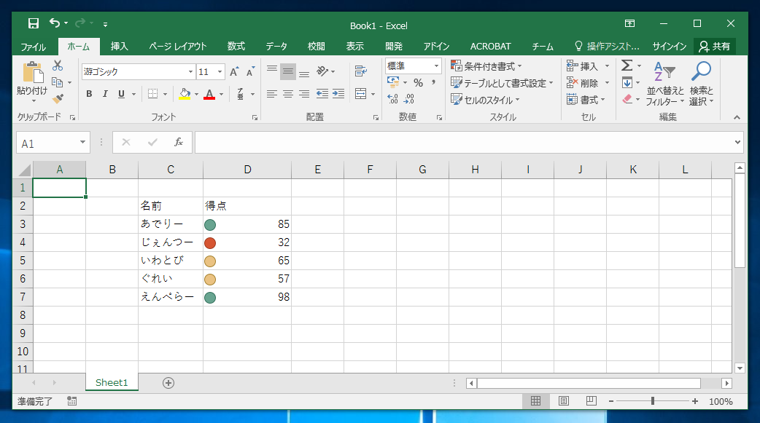The width and height of the screenshot is (760, 423).
Task: Click the percent style icon
Action: pyautogui.click(x=418, y=83)
